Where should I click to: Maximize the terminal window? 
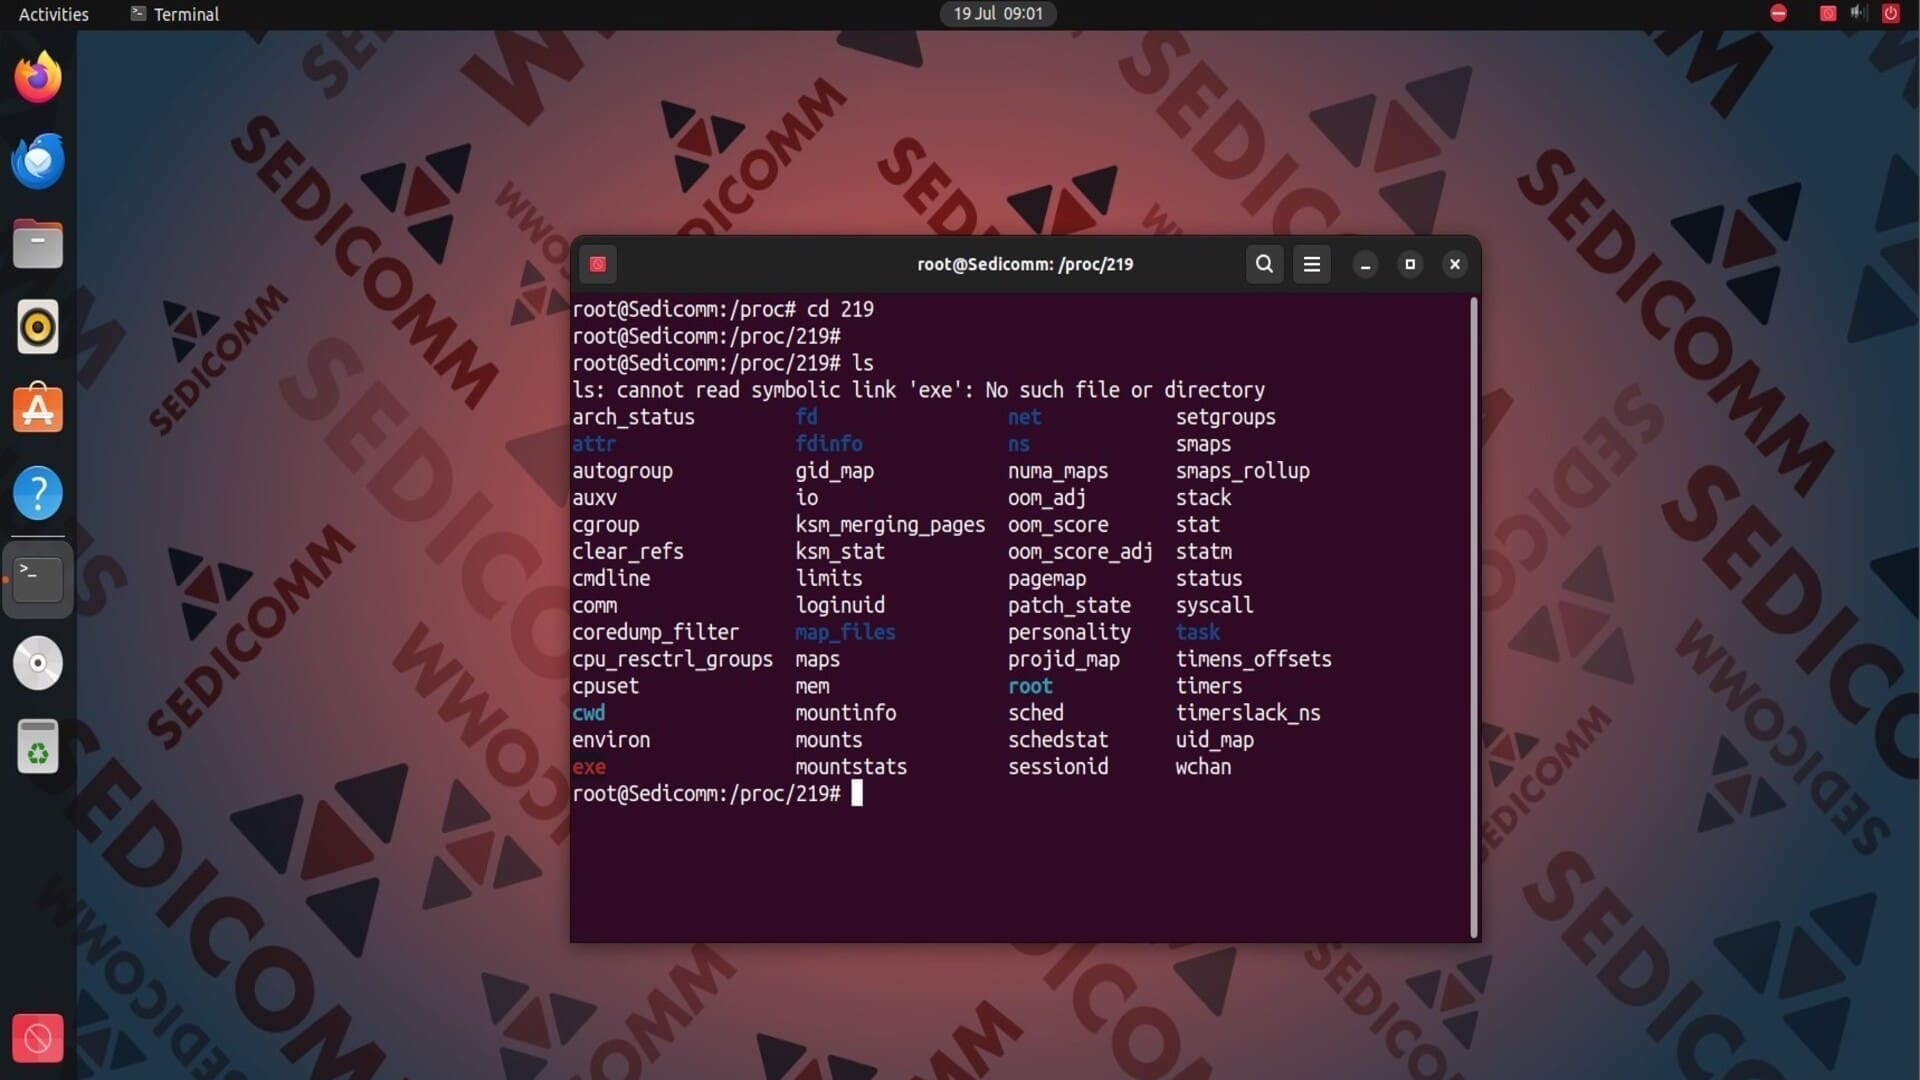pyautogui.click(x=1410, y=264)
